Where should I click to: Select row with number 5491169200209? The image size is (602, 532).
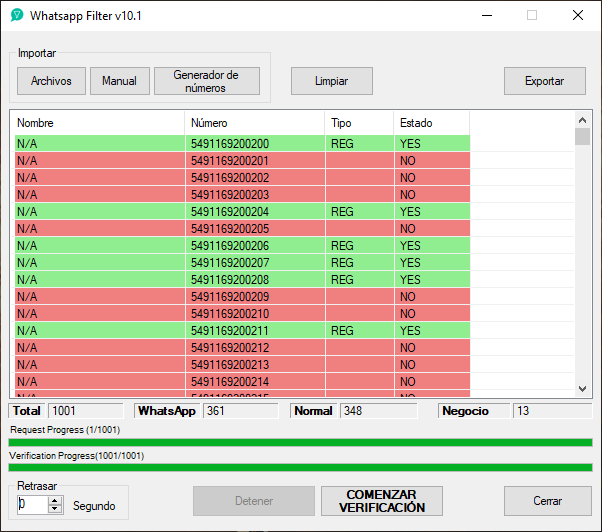(x=242, y=297)
